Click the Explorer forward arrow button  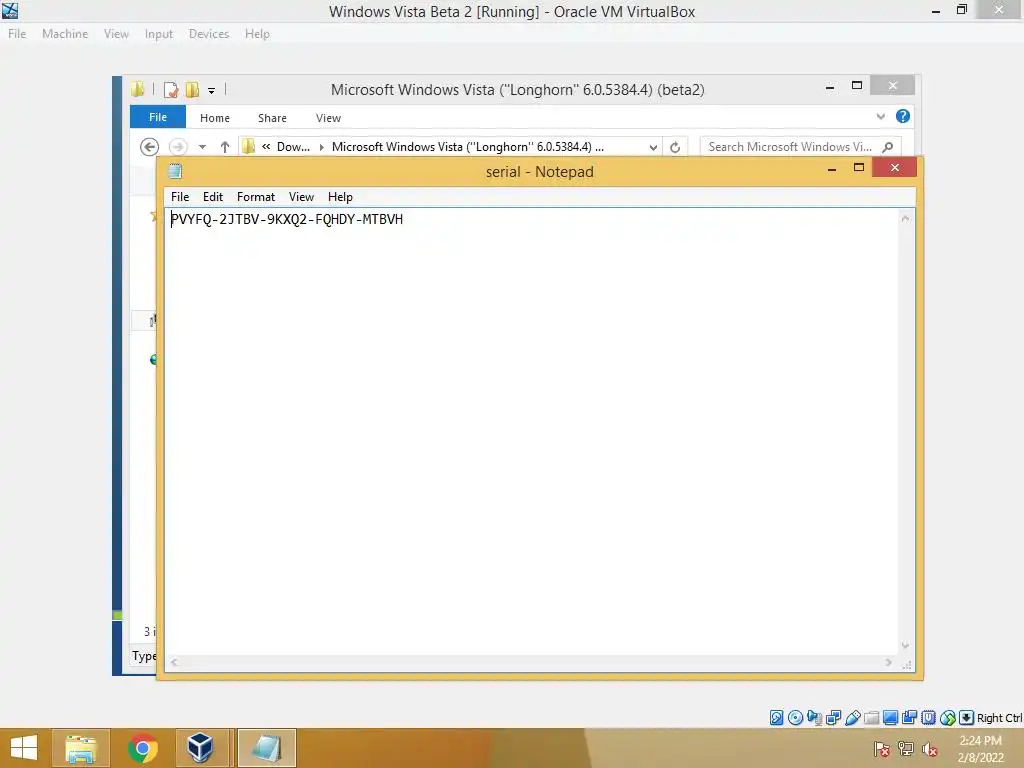tap(178, 147)
